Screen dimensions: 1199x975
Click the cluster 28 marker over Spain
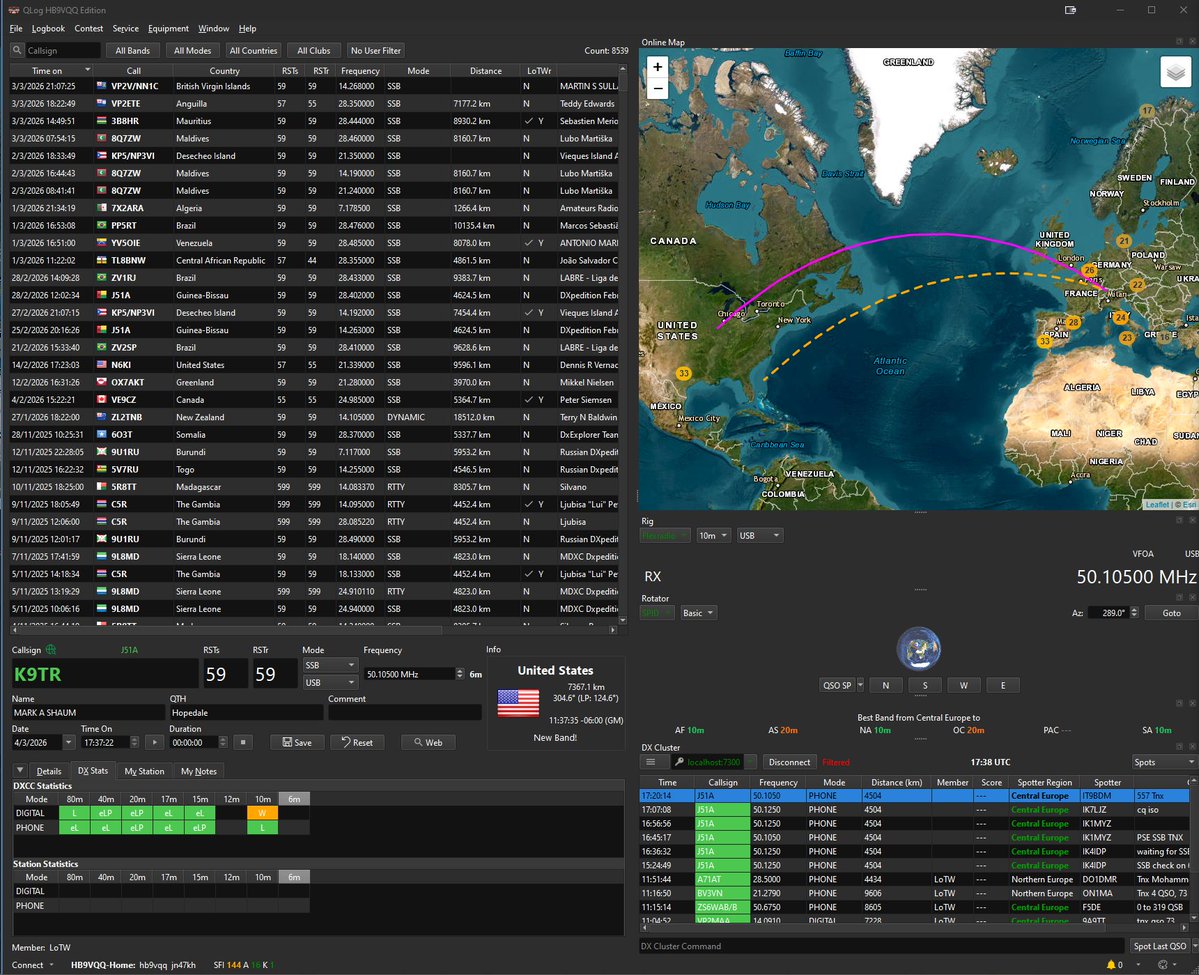(1073, 322)
